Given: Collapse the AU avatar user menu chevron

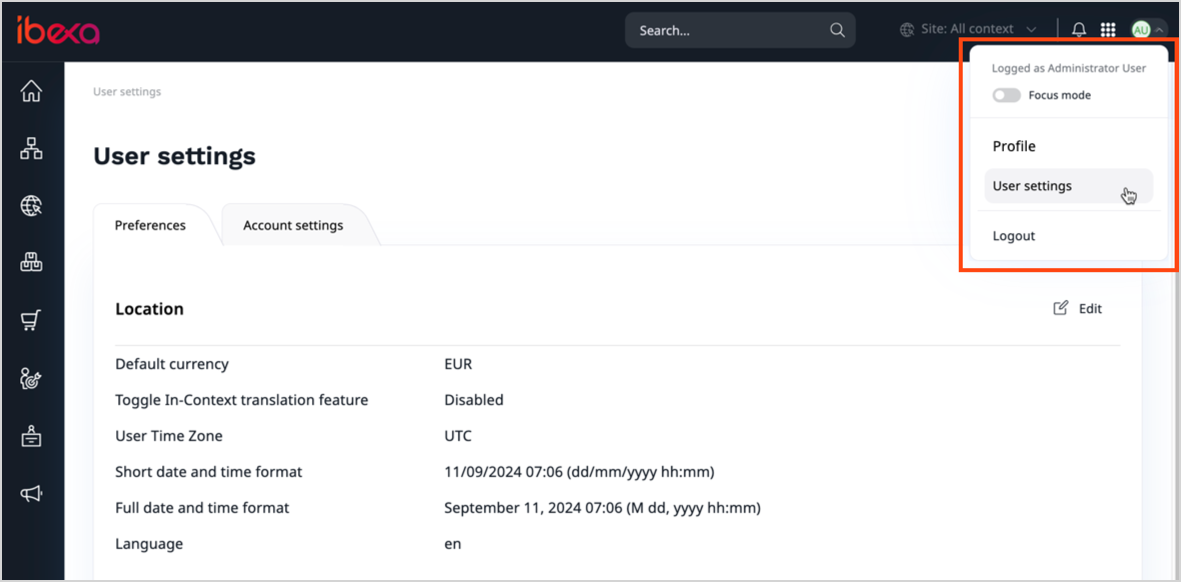Looking at the screenshot, I should pos(1157,29).
